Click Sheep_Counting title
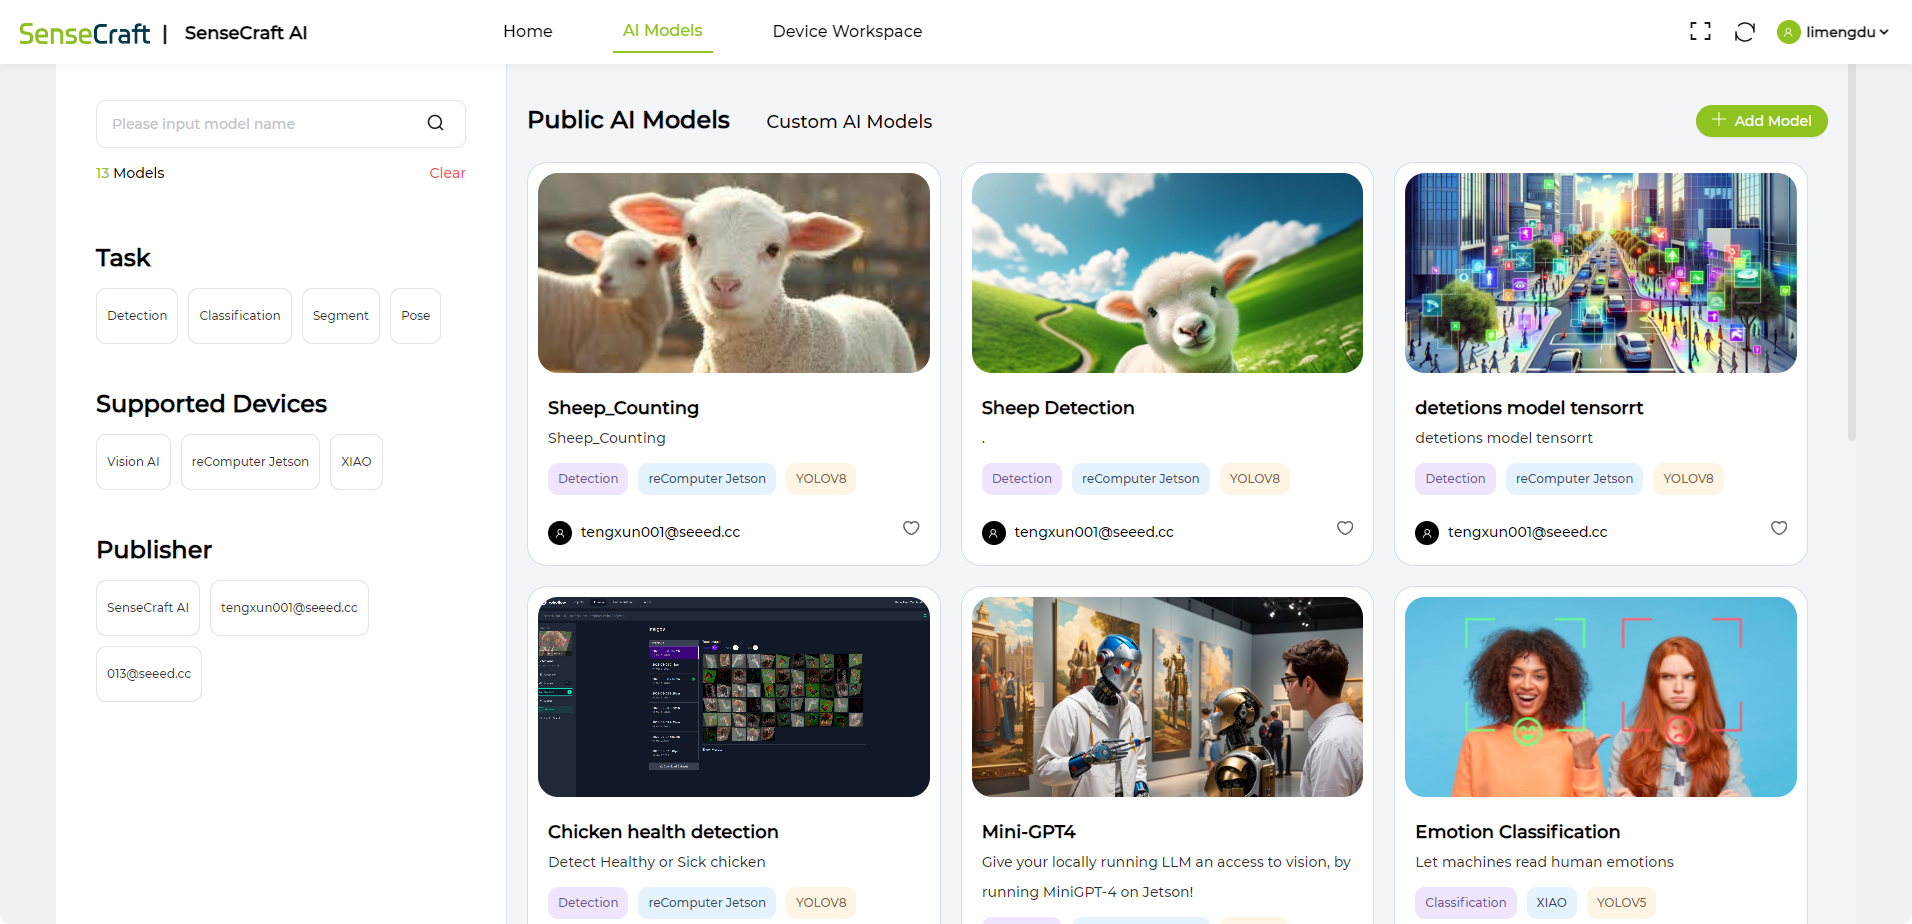The width and height of the screenshot is (1912, 924). coord(623,408)
